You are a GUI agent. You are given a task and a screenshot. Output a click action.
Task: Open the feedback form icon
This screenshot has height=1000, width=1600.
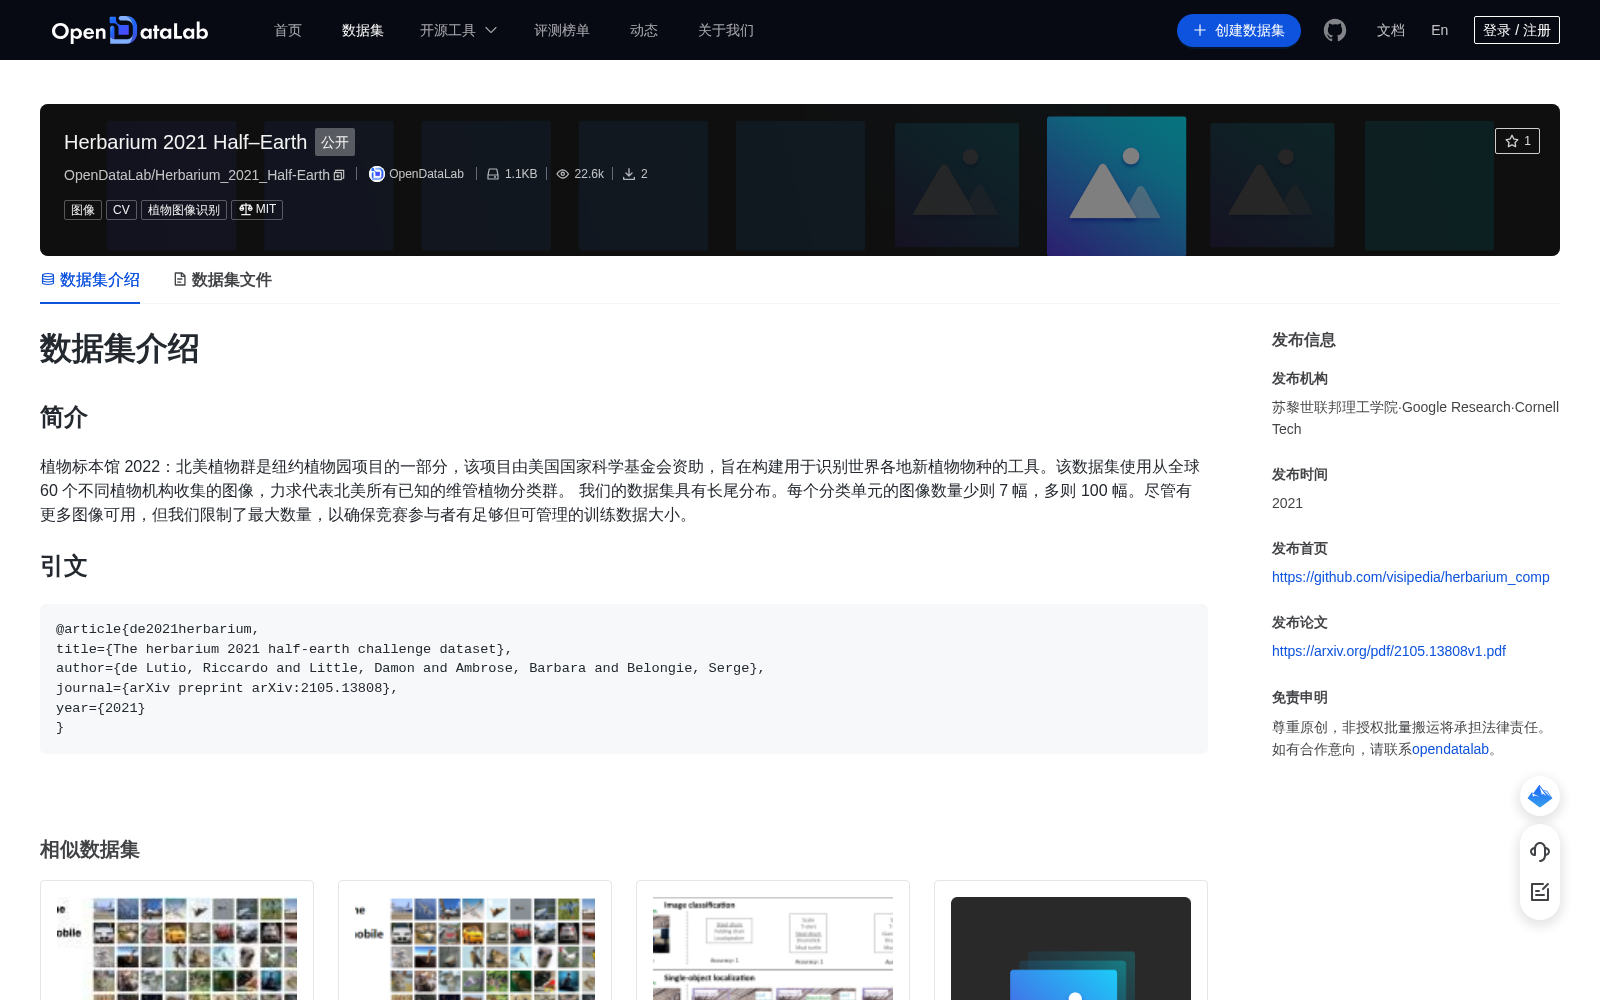point(1540,892)
